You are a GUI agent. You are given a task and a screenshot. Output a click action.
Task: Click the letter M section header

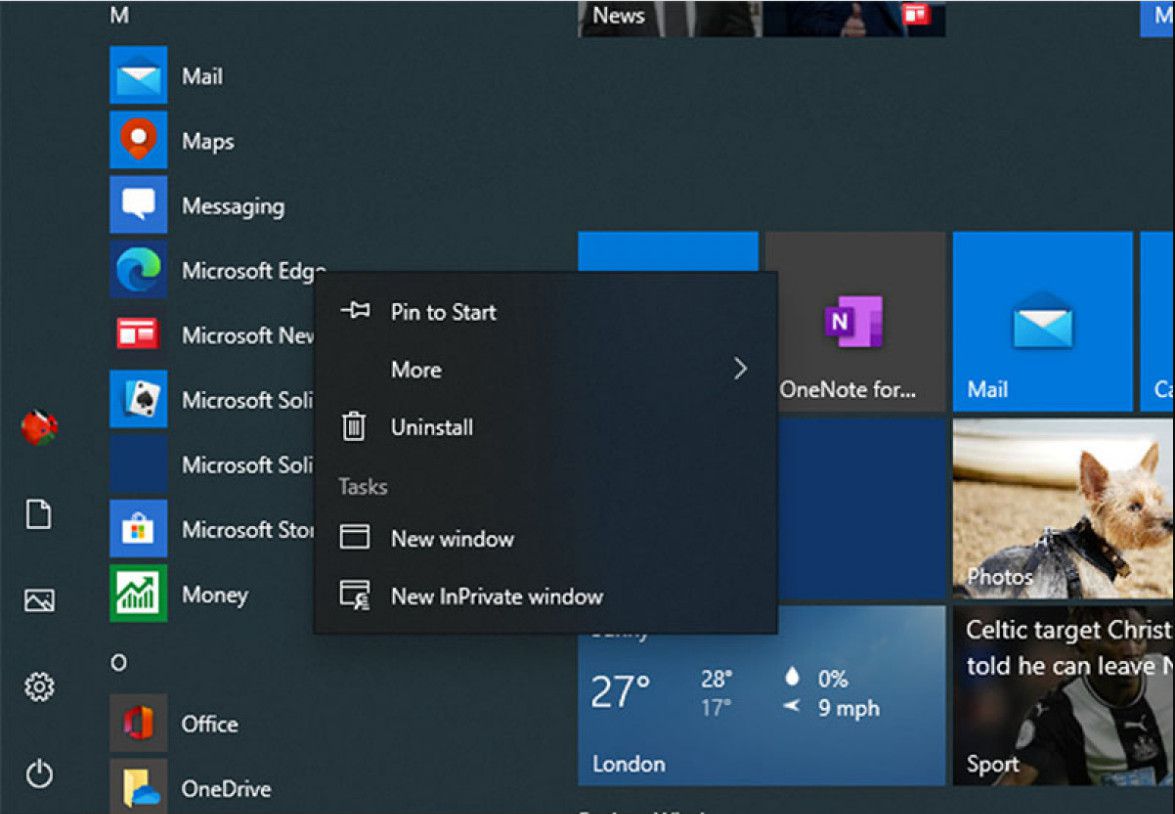pos(119,15)
